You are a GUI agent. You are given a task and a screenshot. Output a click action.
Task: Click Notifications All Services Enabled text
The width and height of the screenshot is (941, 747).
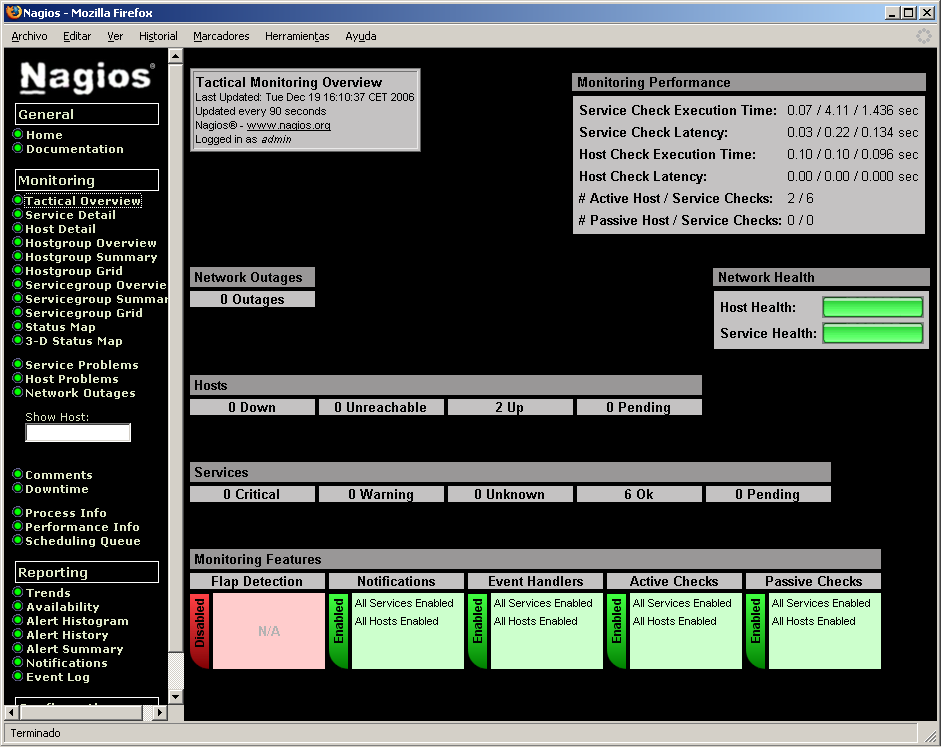coord(404,603)
